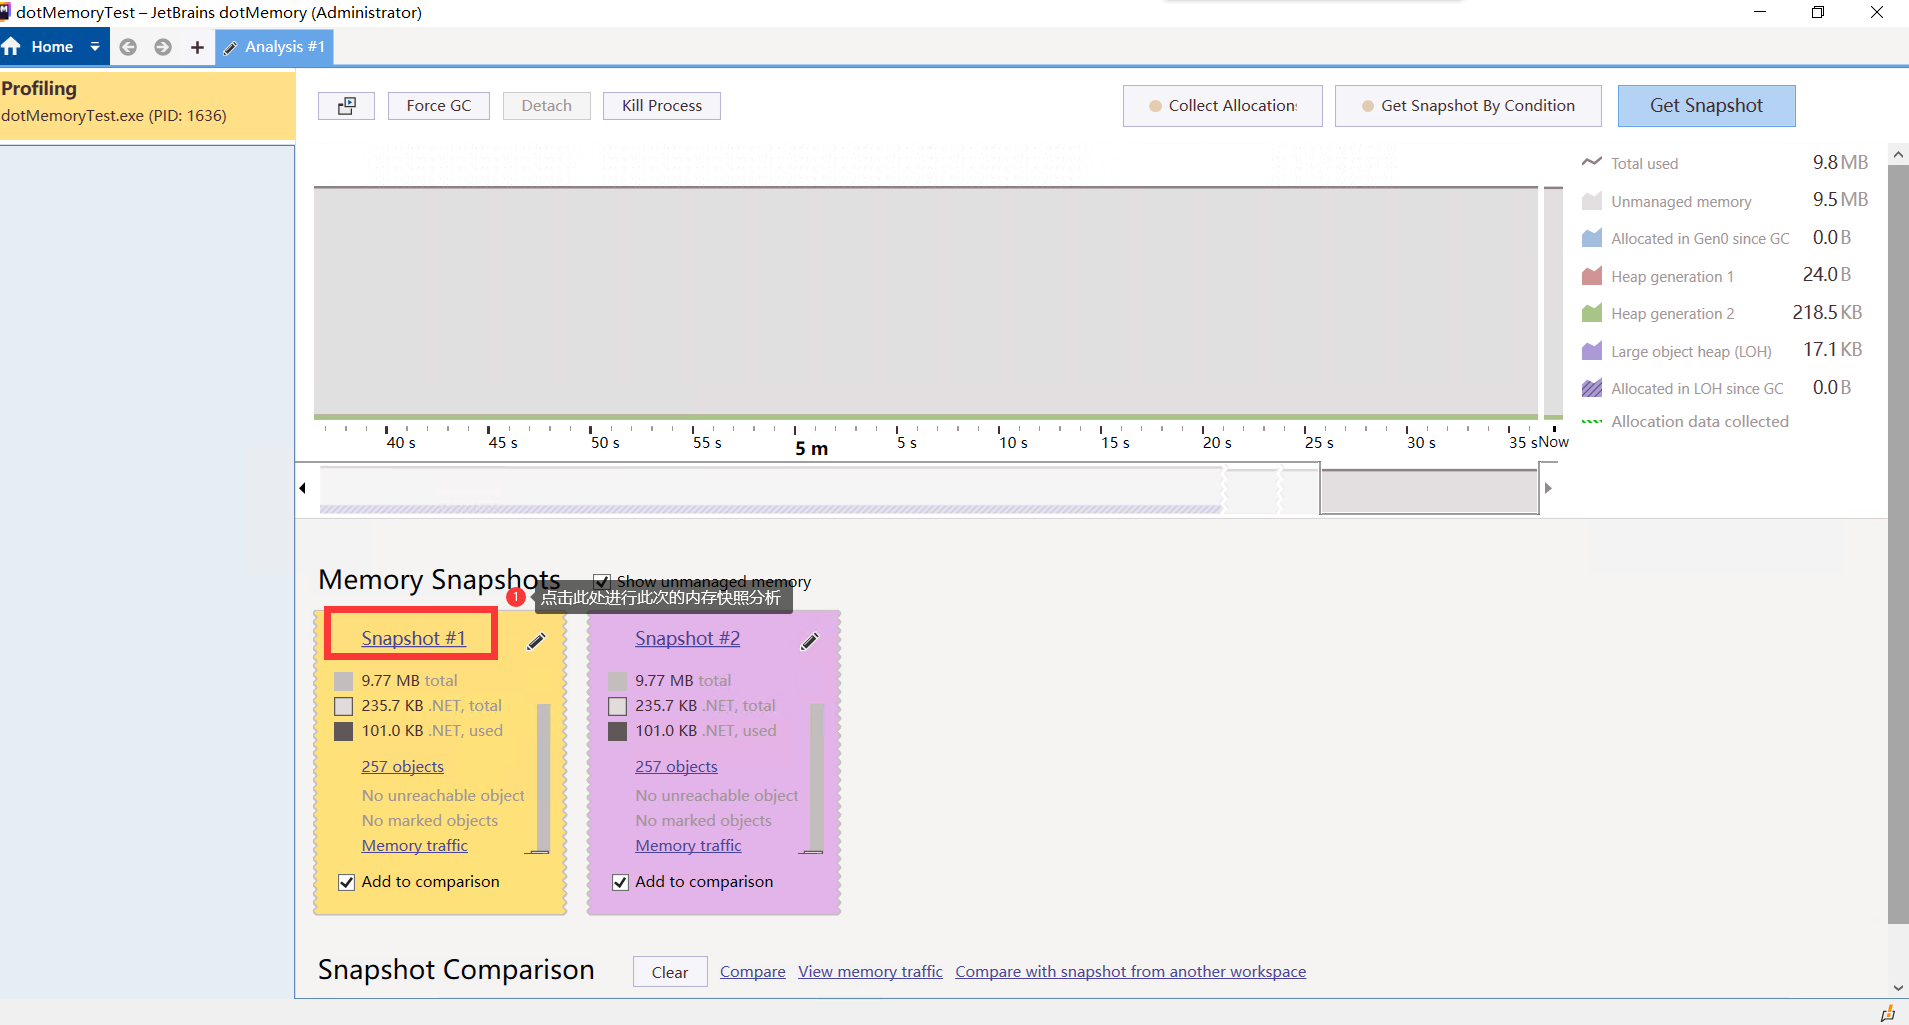Viewport: 1909px width, 1025px height.
Task: Click the Kill Process button
Action: 662,106
